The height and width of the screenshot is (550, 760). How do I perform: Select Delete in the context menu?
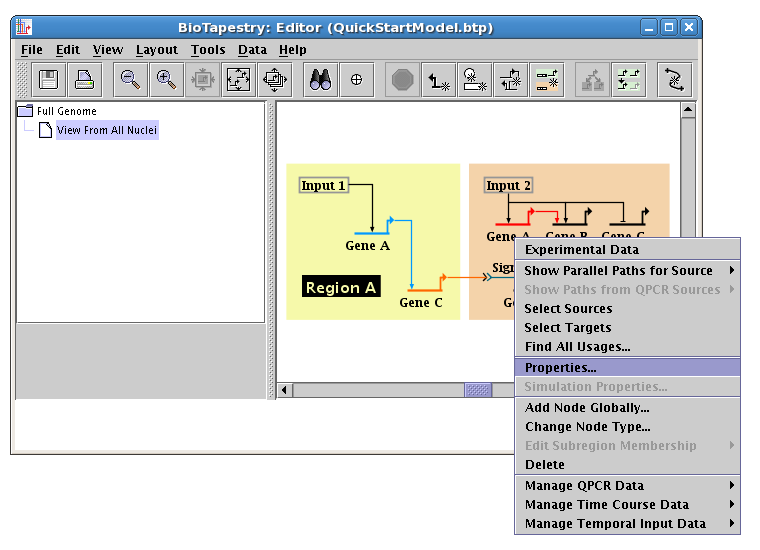click(545, 465)
